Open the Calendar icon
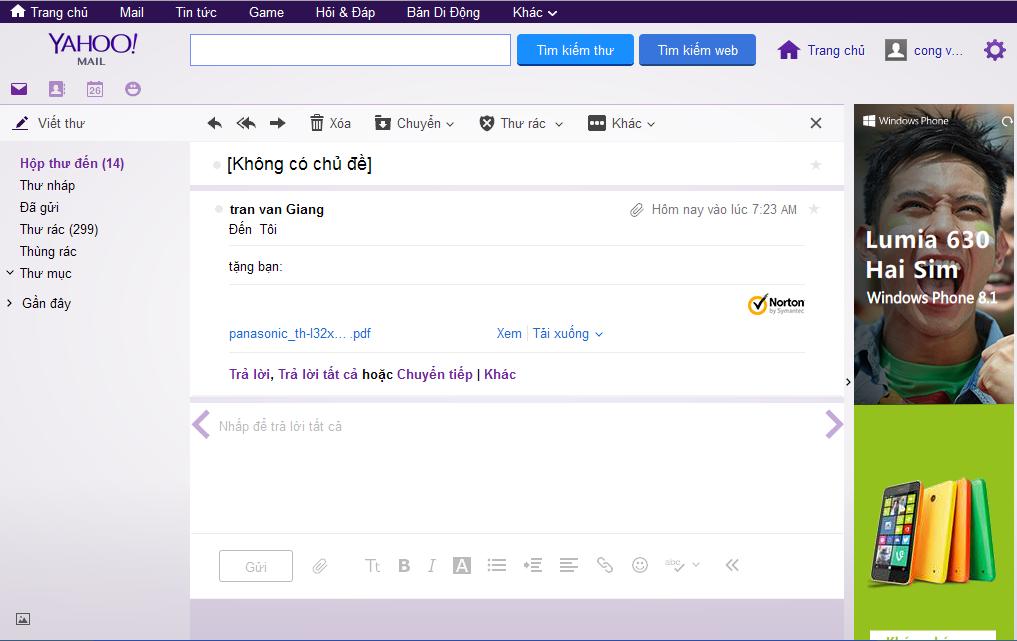This screenshot has height=641, width=1017. click(95, 89)
